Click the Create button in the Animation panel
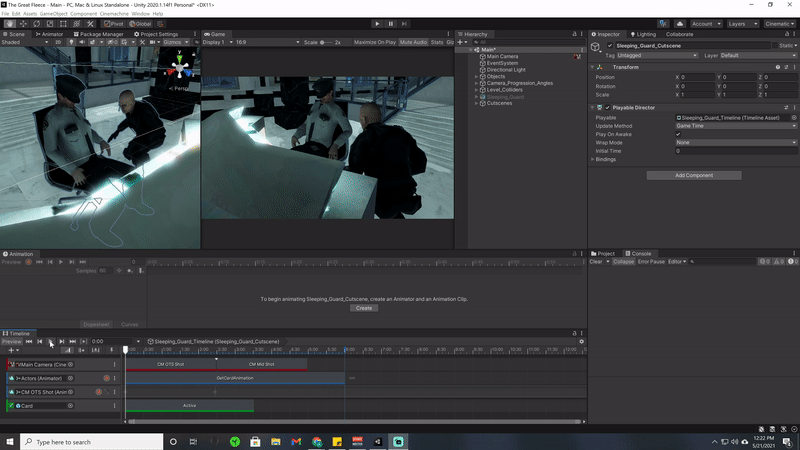This screenshot has height=450, width=800. [363, 308]
